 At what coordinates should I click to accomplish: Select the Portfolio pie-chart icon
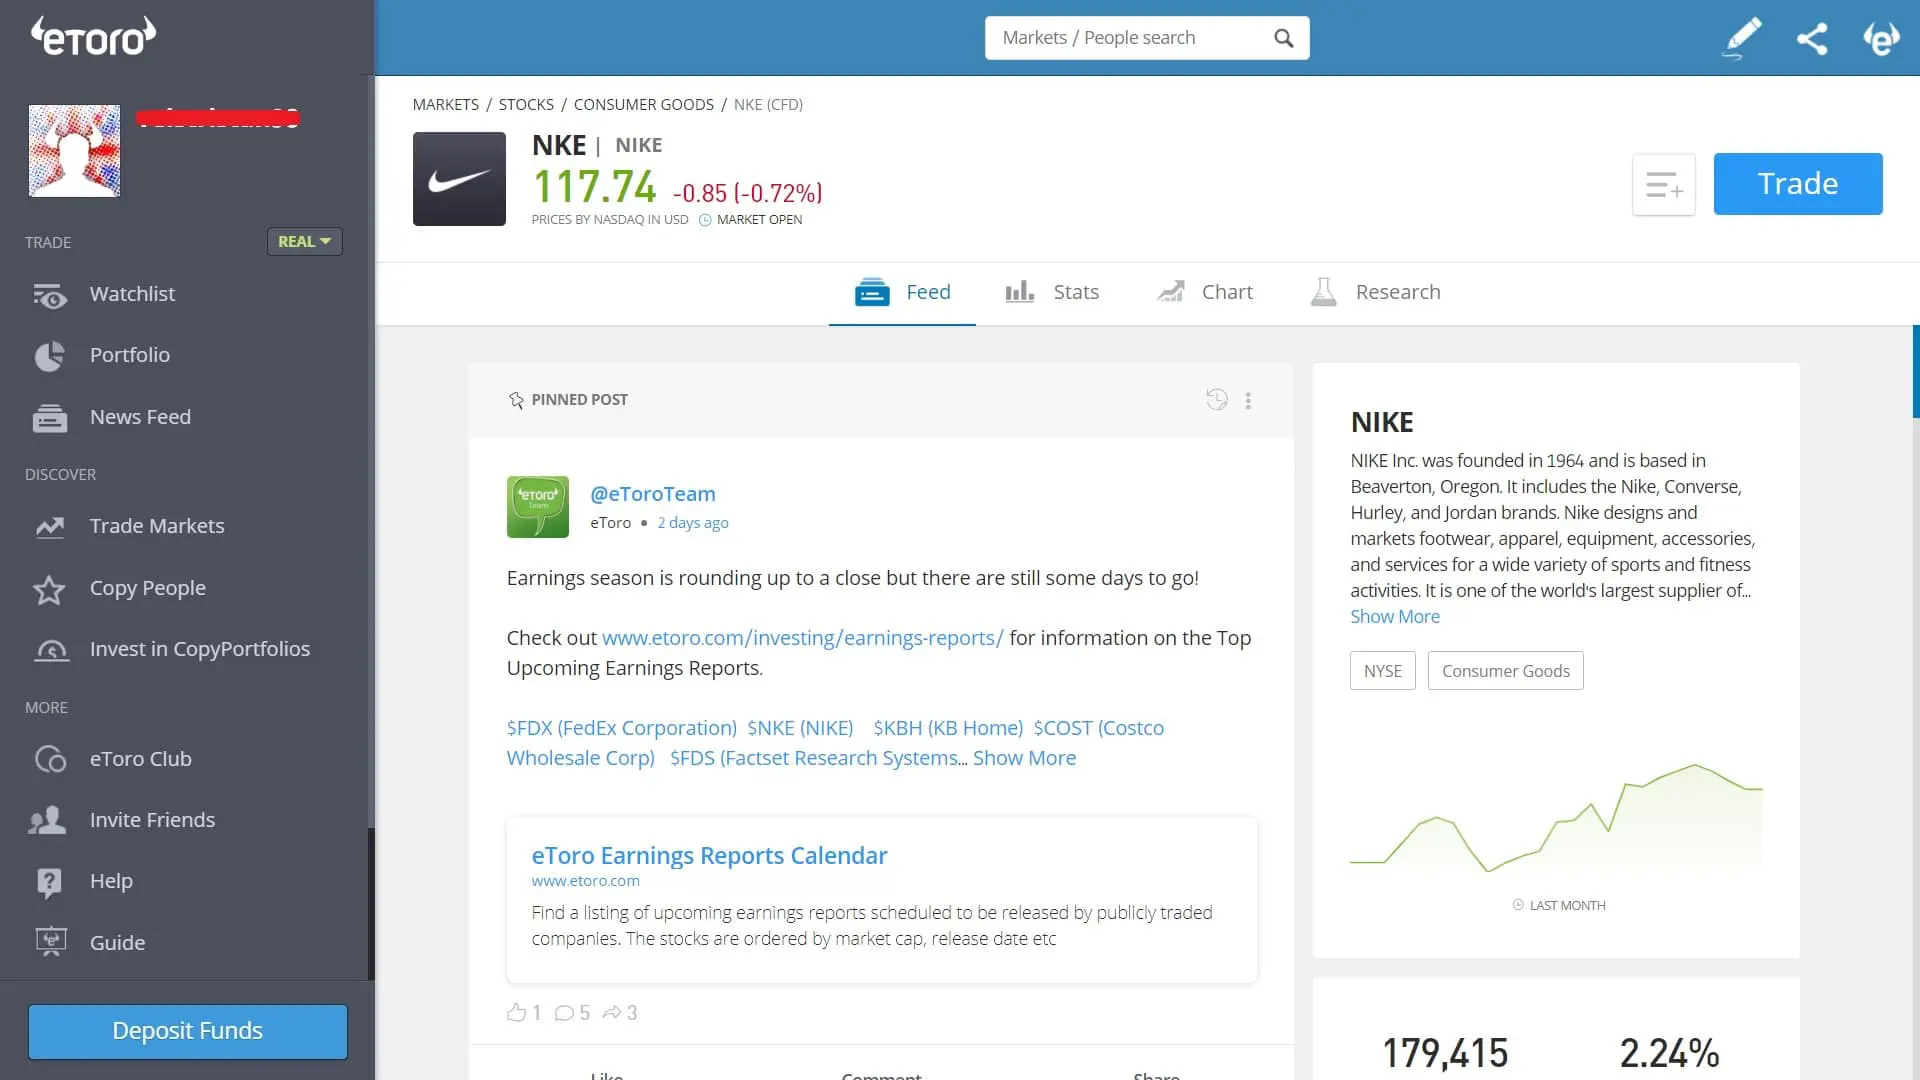49,356
